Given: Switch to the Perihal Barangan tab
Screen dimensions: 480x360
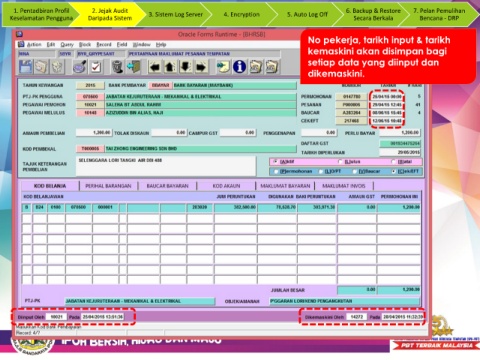Looking at the screenshot, I should [x=108, y=186].
